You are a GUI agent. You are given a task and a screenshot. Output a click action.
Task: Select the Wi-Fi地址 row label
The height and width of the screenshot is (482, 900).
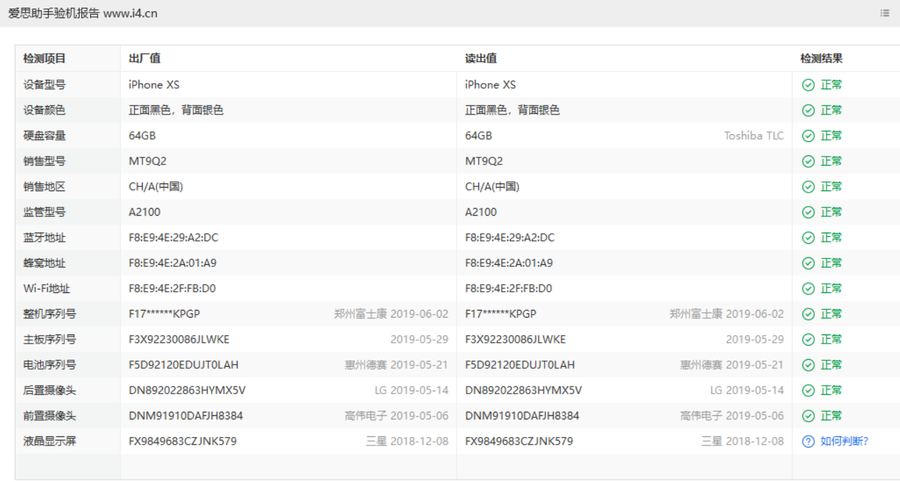point(49,289)
